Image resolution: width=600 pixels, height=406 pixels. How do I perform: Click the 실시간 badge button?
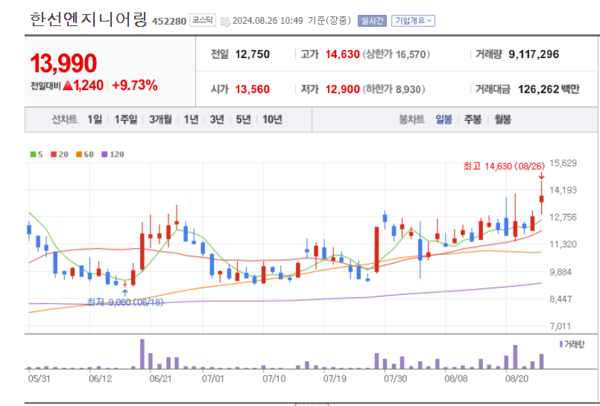372,21
